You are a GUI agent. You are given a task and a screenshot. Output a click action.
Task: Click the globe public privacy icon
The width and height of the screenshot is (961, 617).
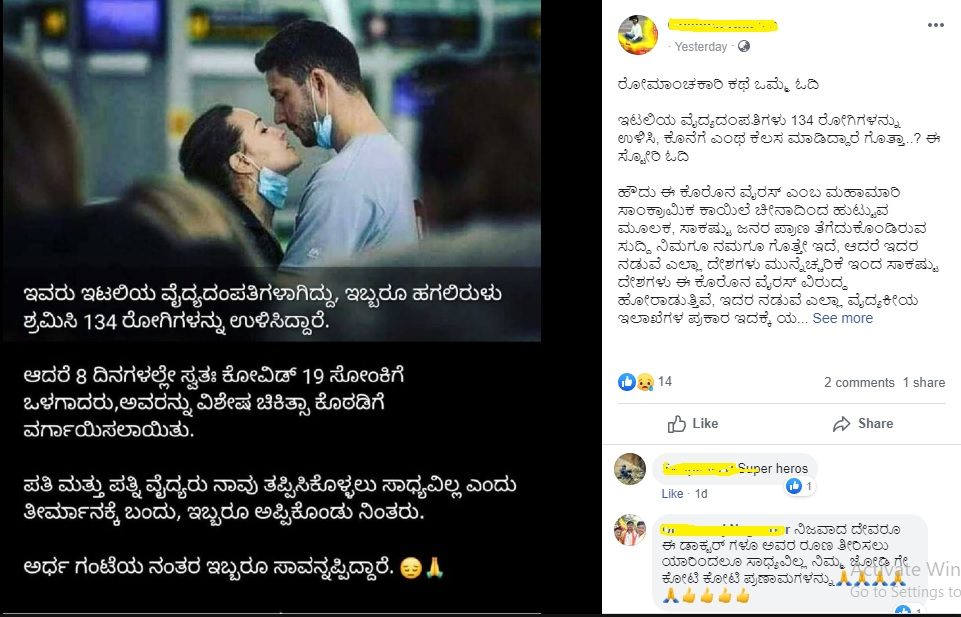coord(743,47)
